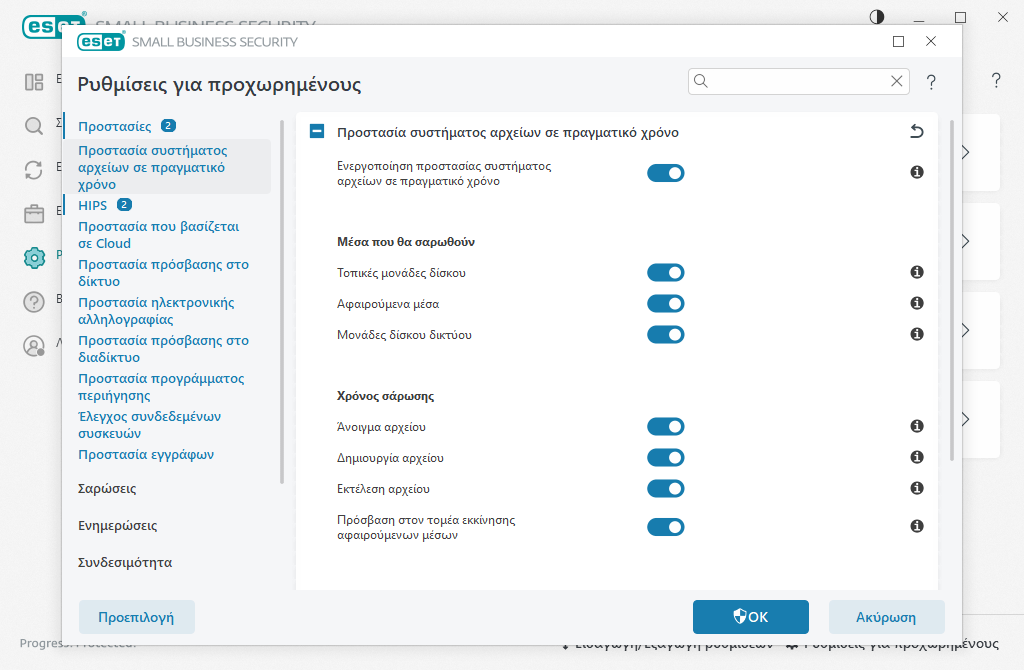Disable Ενεργοποίηση προστασίας συστήματος αρχείων toggle
Viewport: 1024px width, 670px height.
click(665, 173)
